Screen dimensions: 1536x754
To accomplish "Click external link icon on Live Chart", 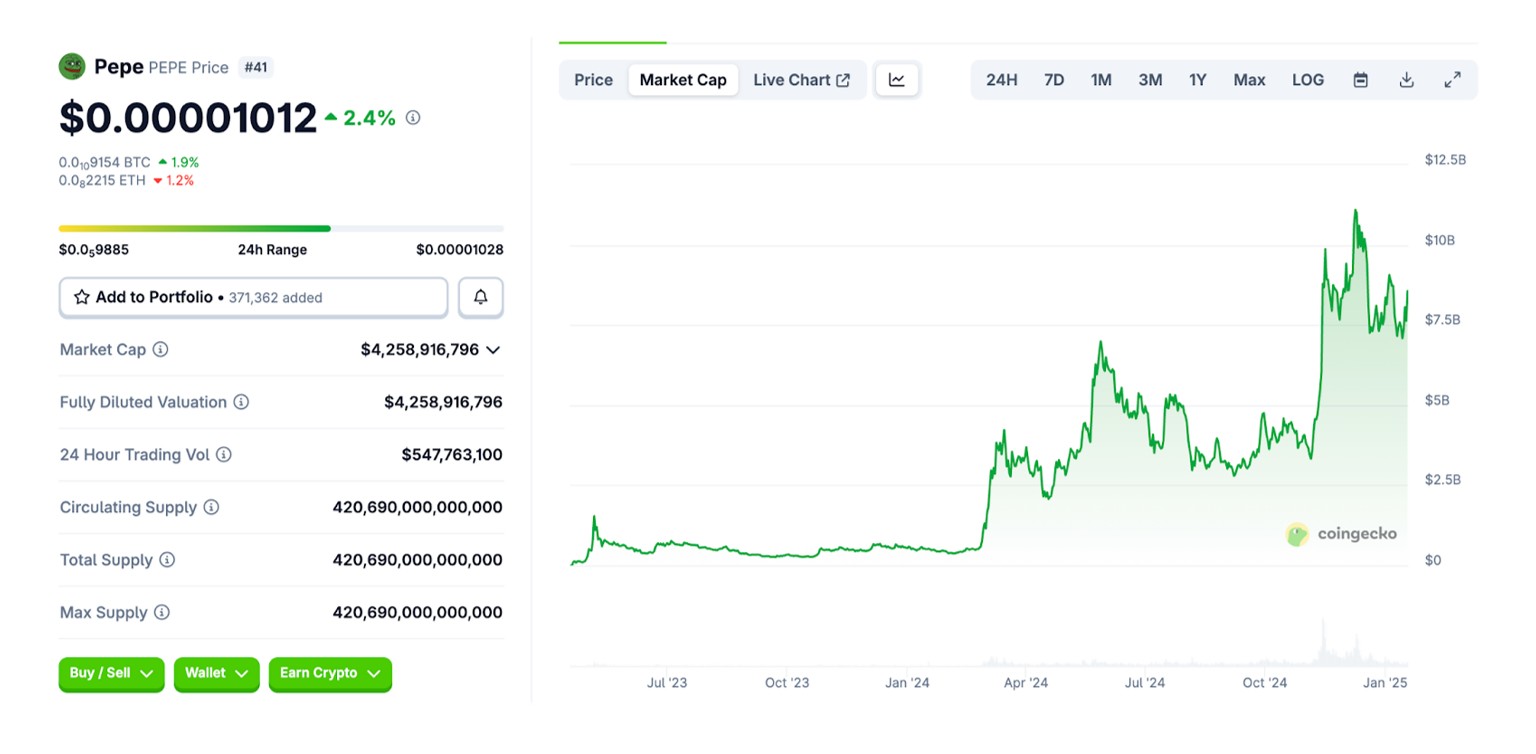I will click(x=843, y=80).
